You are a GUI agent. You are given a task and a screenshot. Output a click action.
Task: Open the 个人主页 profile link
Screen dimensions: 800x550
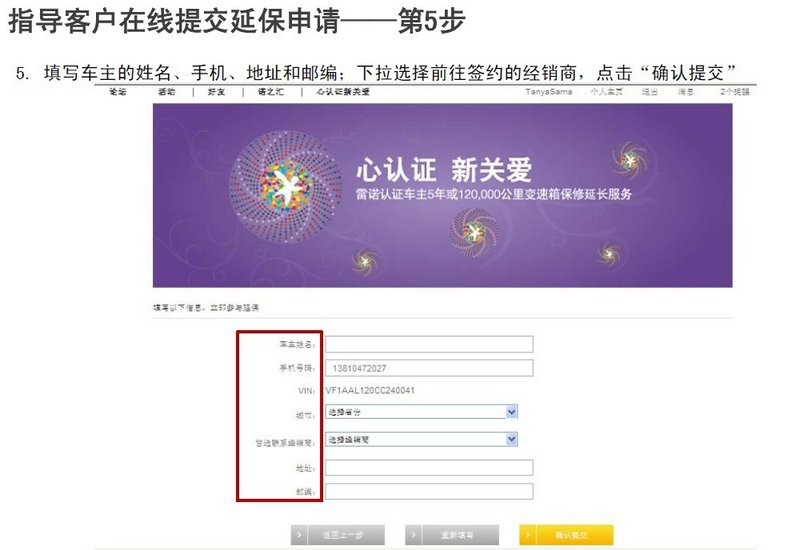point(607,92)
